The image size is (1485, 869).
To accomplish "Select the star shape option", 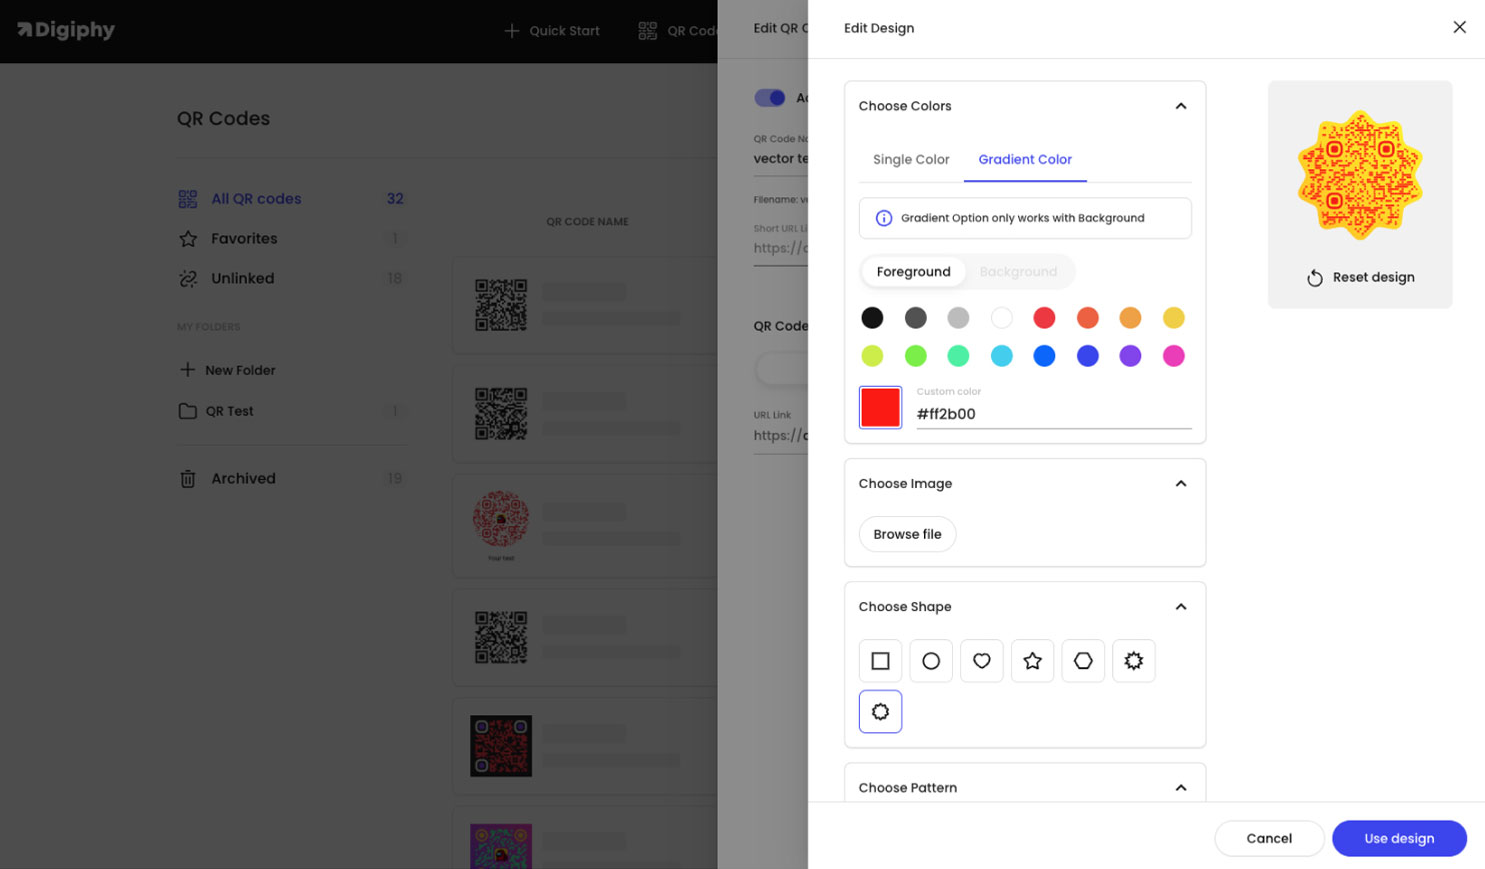I will [x=1032, y=660].
